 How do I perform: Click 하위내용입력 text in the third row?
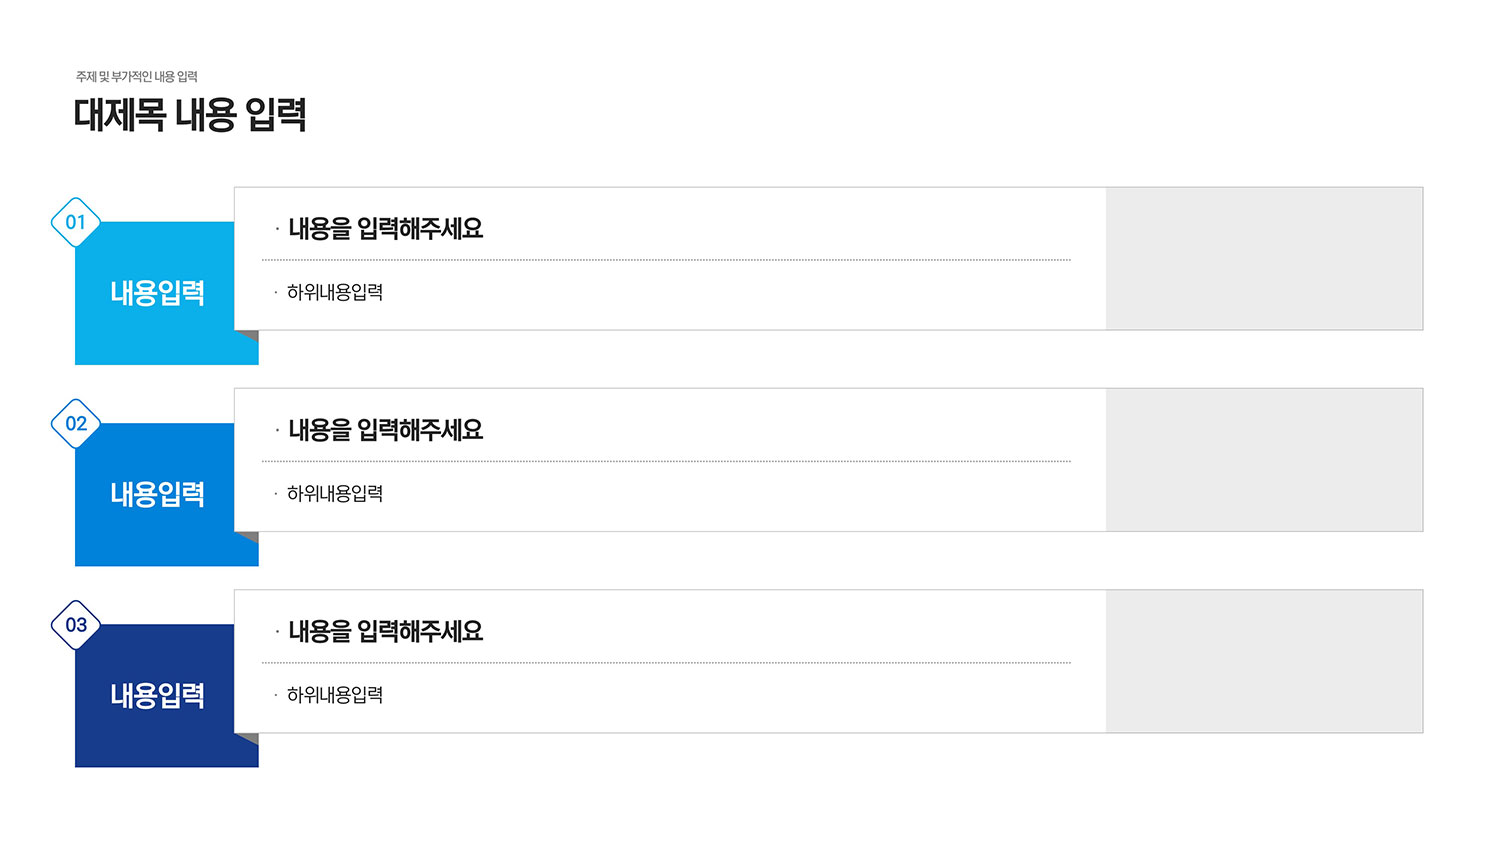[335, 694]
